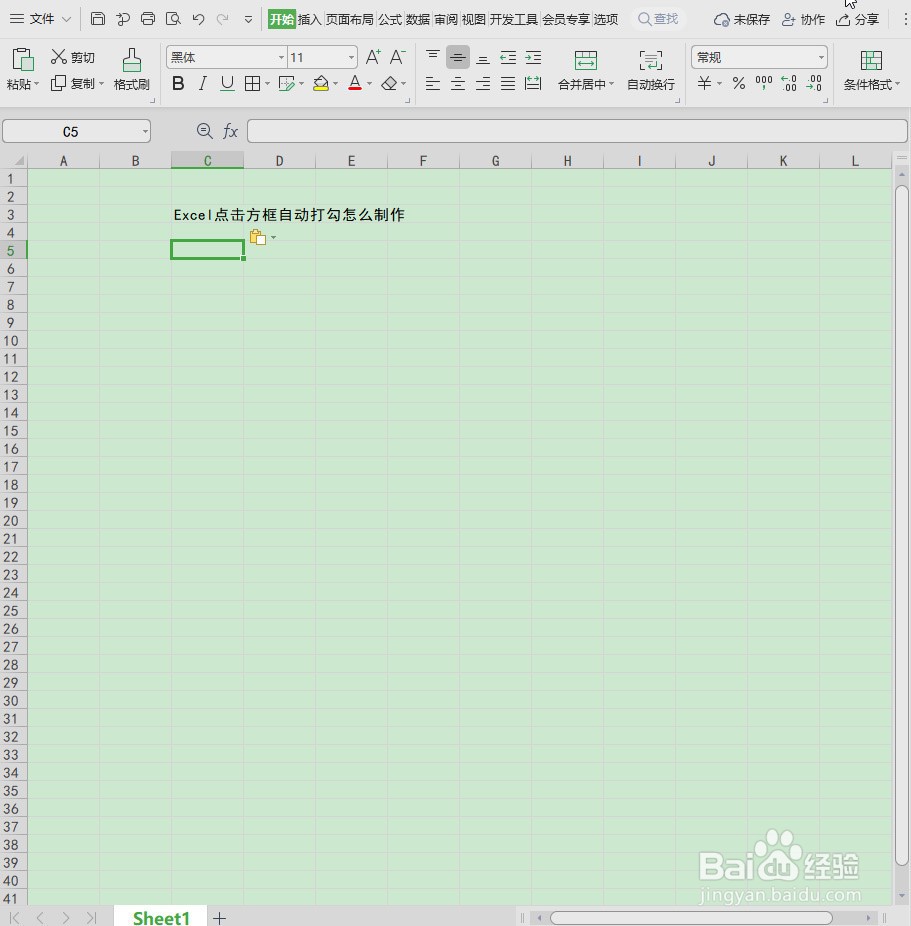
Task: Toggle bold formatting
Action: click(178, 84)
